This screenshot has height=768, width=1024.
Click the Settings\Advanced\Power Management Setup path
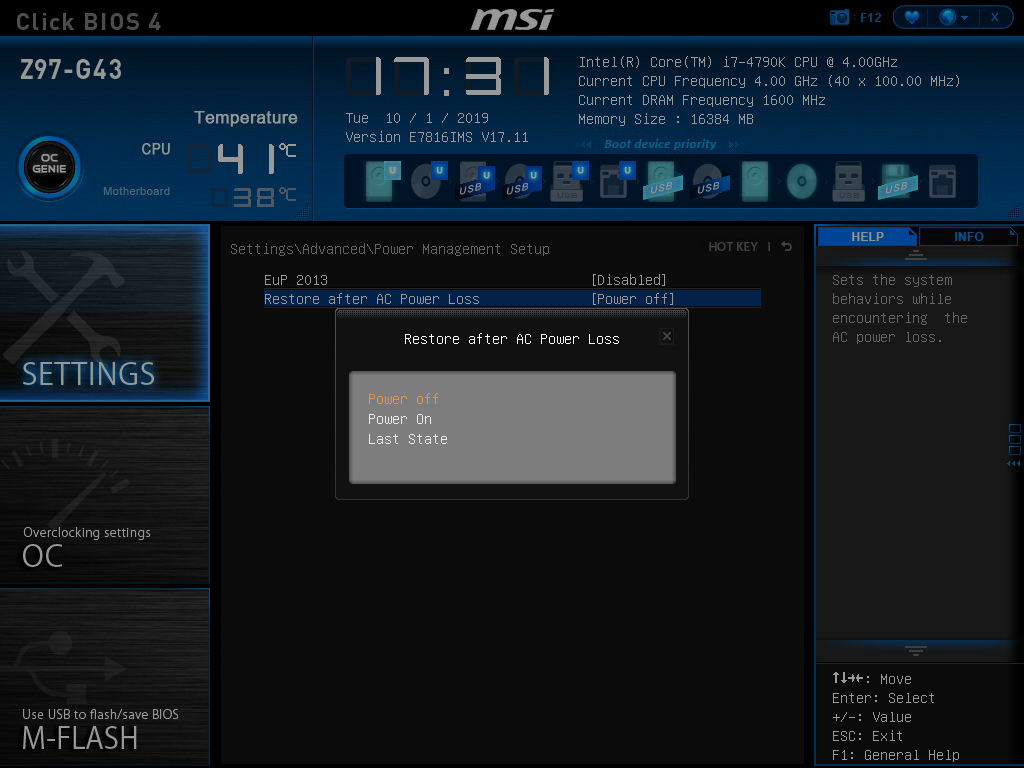click(390, 249)
